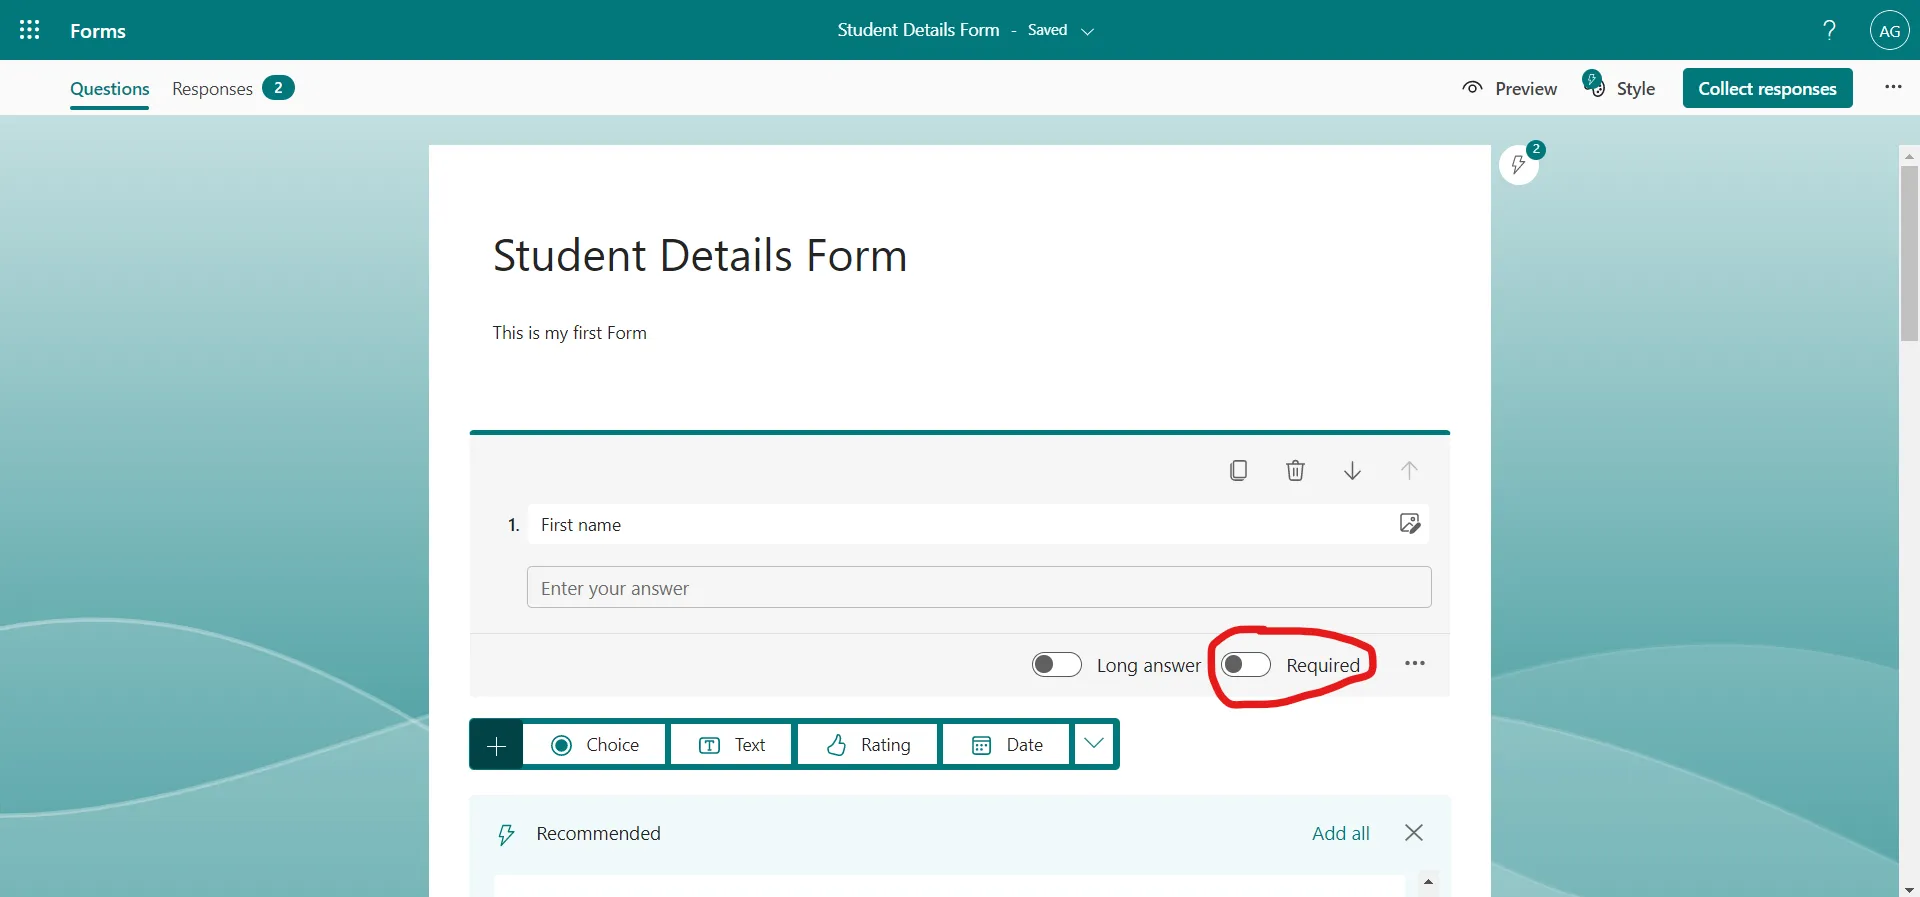The height and width of the screenshot is (897, 1920).
Task: Insert media into First name question
Action: pyautogui.click(x=1410, y=523)
